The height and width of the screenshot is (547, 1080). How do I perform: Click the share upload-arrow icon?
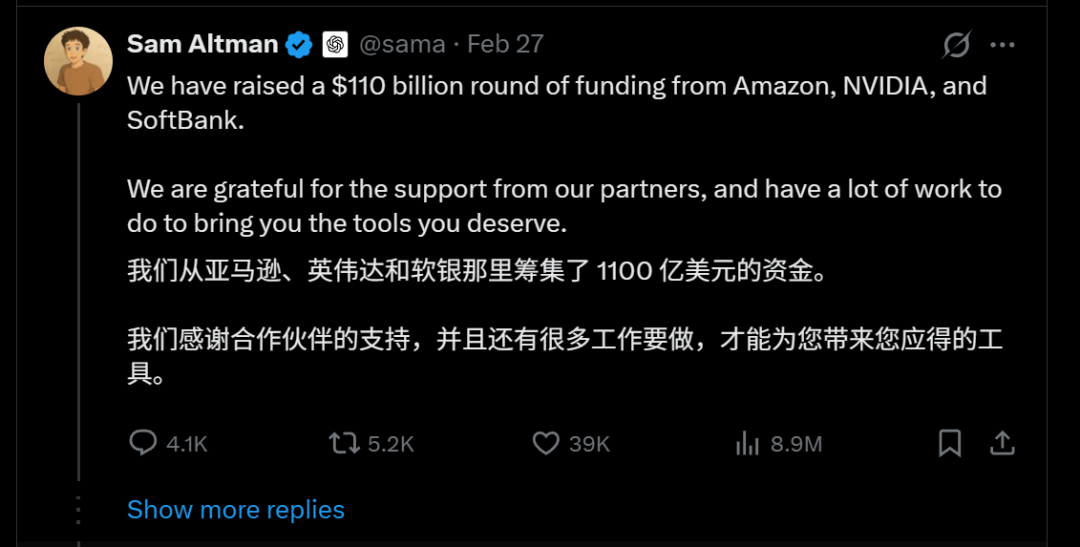click(x=1002, y=443)
